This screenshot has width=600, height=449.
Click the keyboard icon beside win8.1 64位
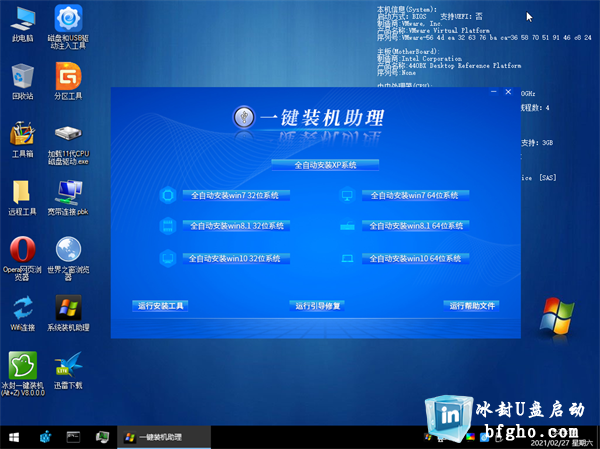pyautogui.click(x=347, y=226)
